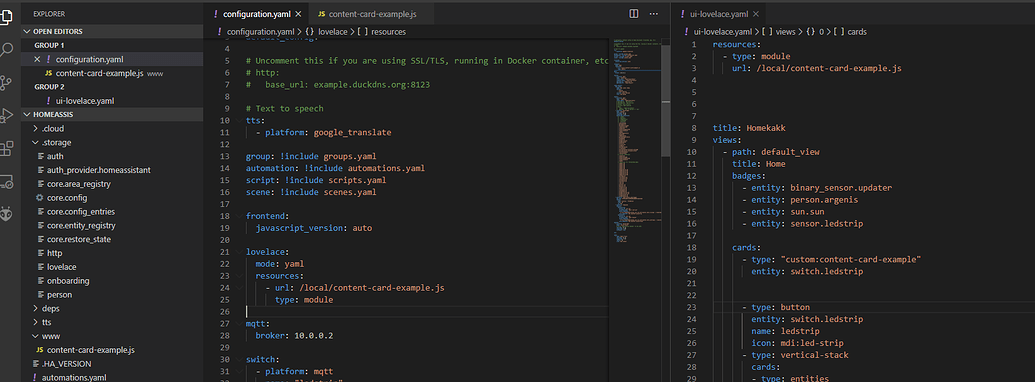Open the Extensions view
Viewport: 1035px width, 382px height.
tap(7, 148)
